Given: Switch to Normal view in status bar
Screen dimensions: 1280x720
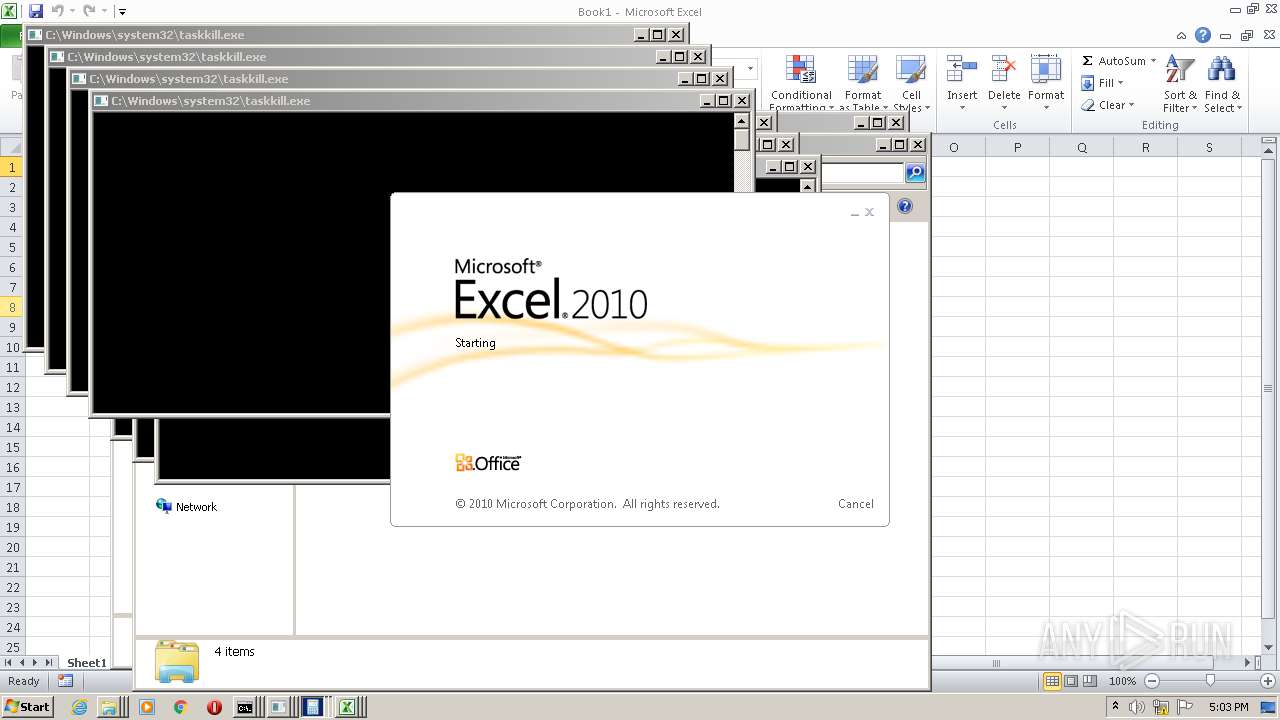Looking at the screenshot, I should click(1052, 681).
